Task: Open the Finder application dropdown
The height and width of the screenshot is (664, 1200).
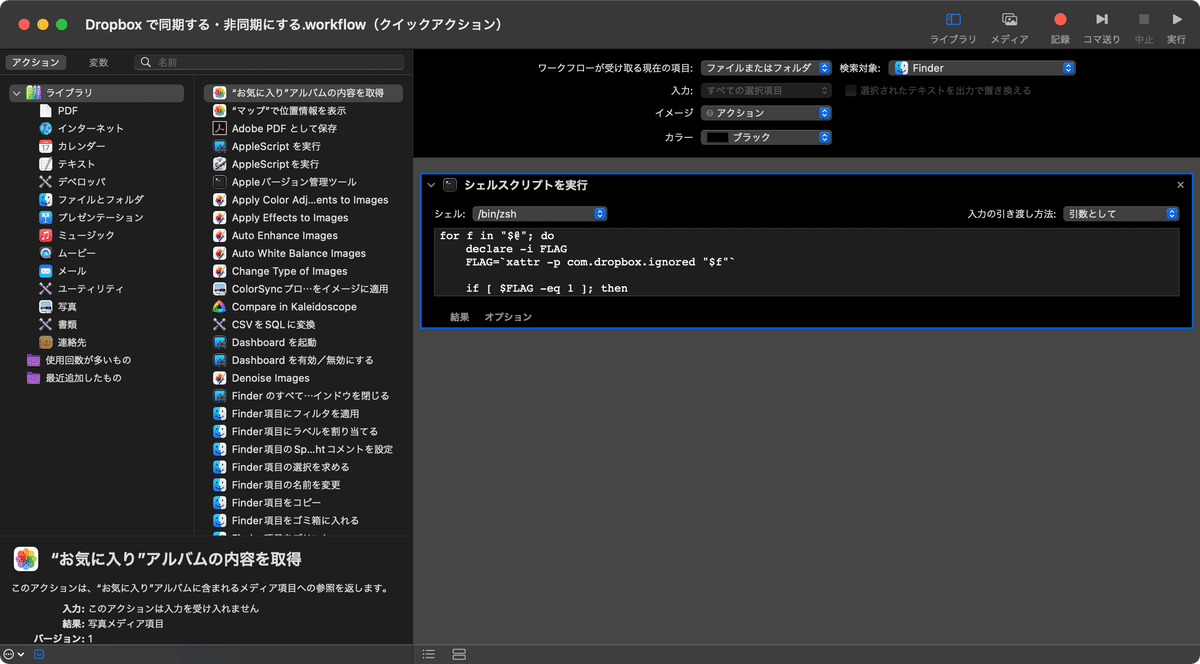Action: click(x=982, y=68)
